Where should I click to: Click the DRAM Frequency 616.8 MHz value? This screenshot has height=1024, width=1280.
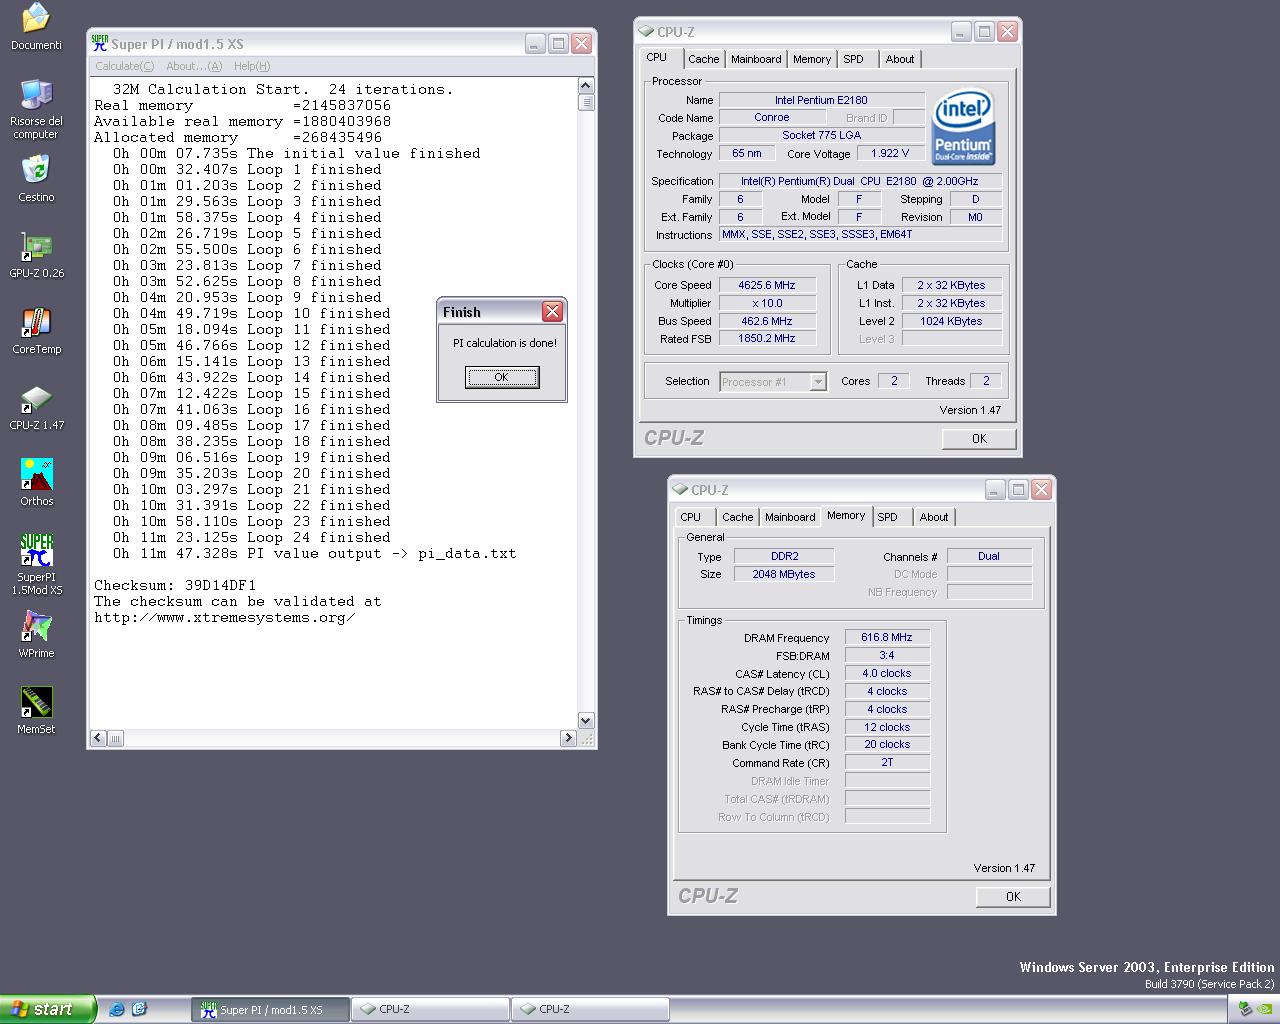887,637
